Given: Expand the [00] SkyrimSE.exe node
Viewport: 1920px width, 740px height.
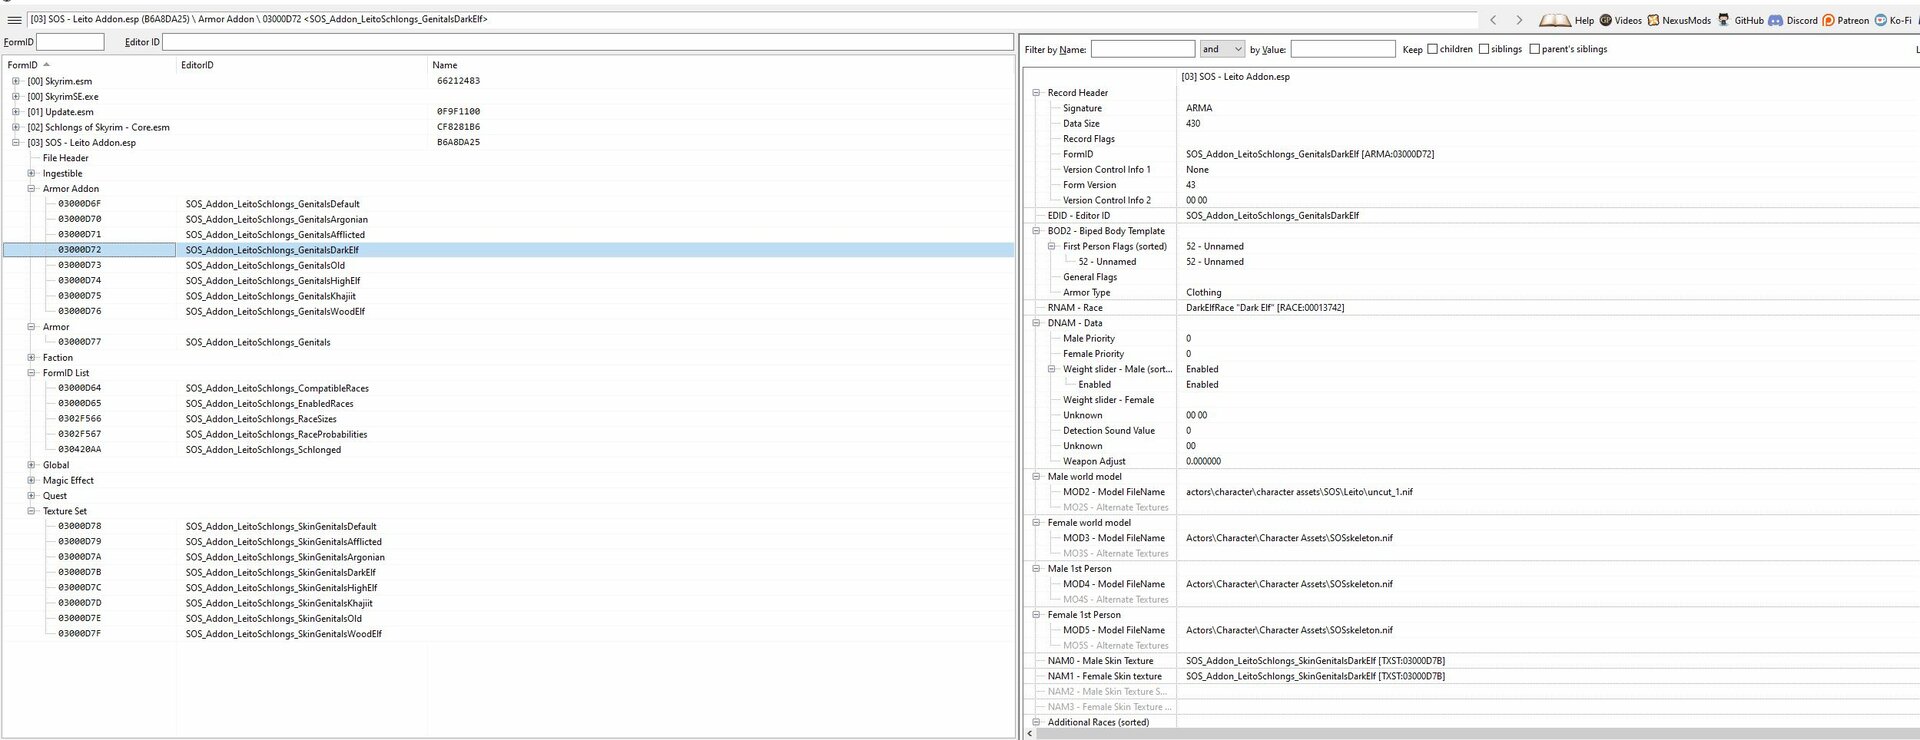Looking at the screenshot, I should coord(16,97).
